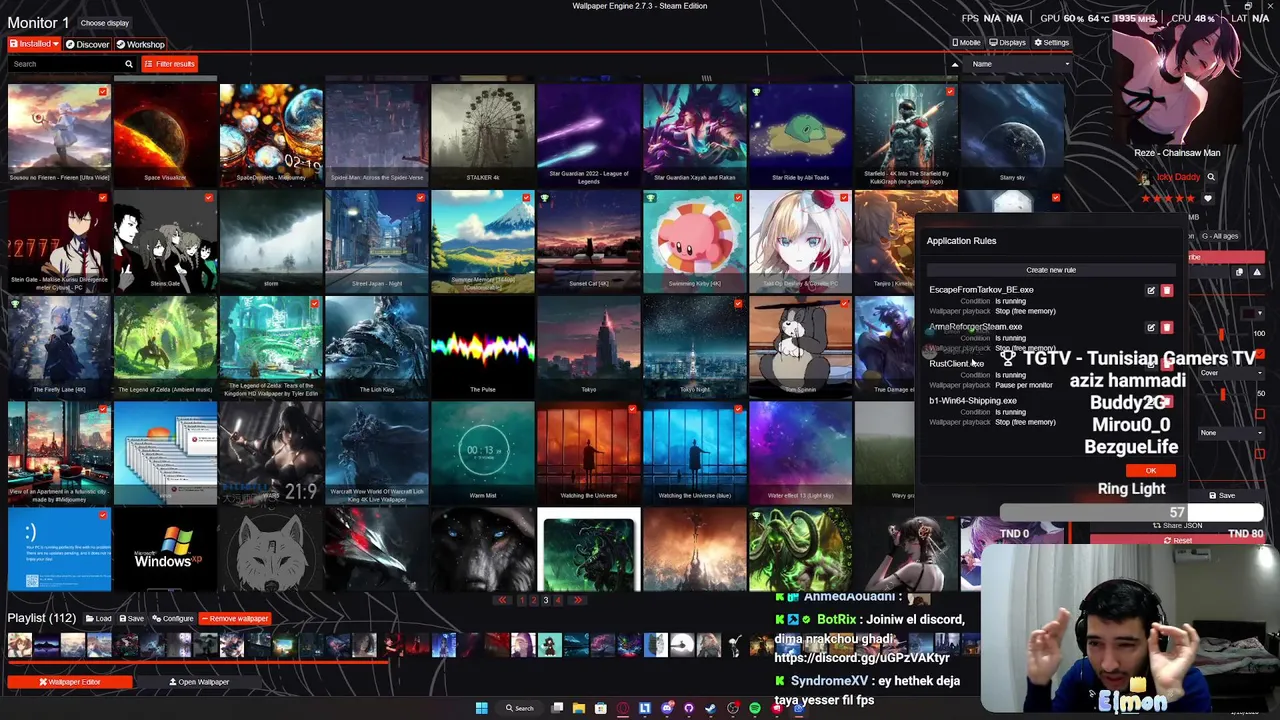Open the Installed dropdown arrow
1280x720 pixels.
56,44
